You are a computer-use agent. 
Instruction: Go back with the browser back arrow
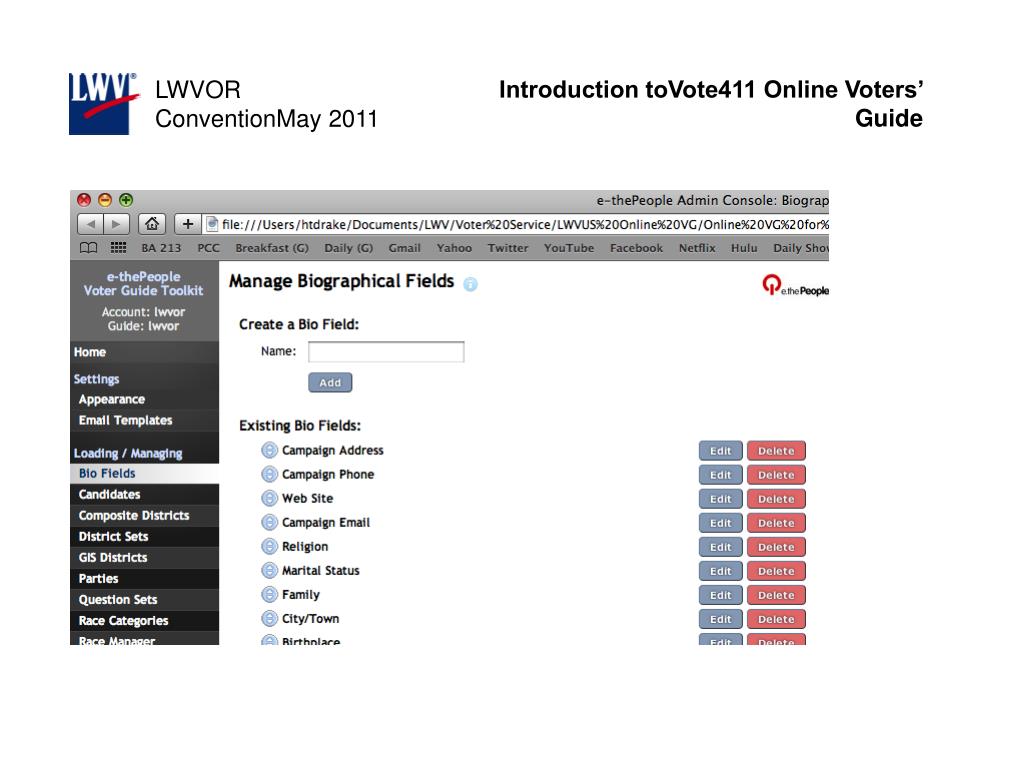coord(90,224)
